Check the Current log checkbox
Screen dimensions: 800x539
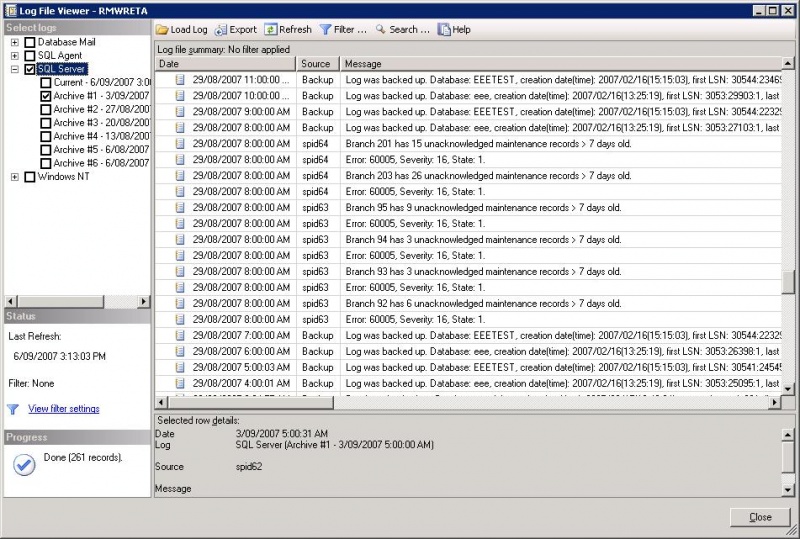tap(46, 82)
